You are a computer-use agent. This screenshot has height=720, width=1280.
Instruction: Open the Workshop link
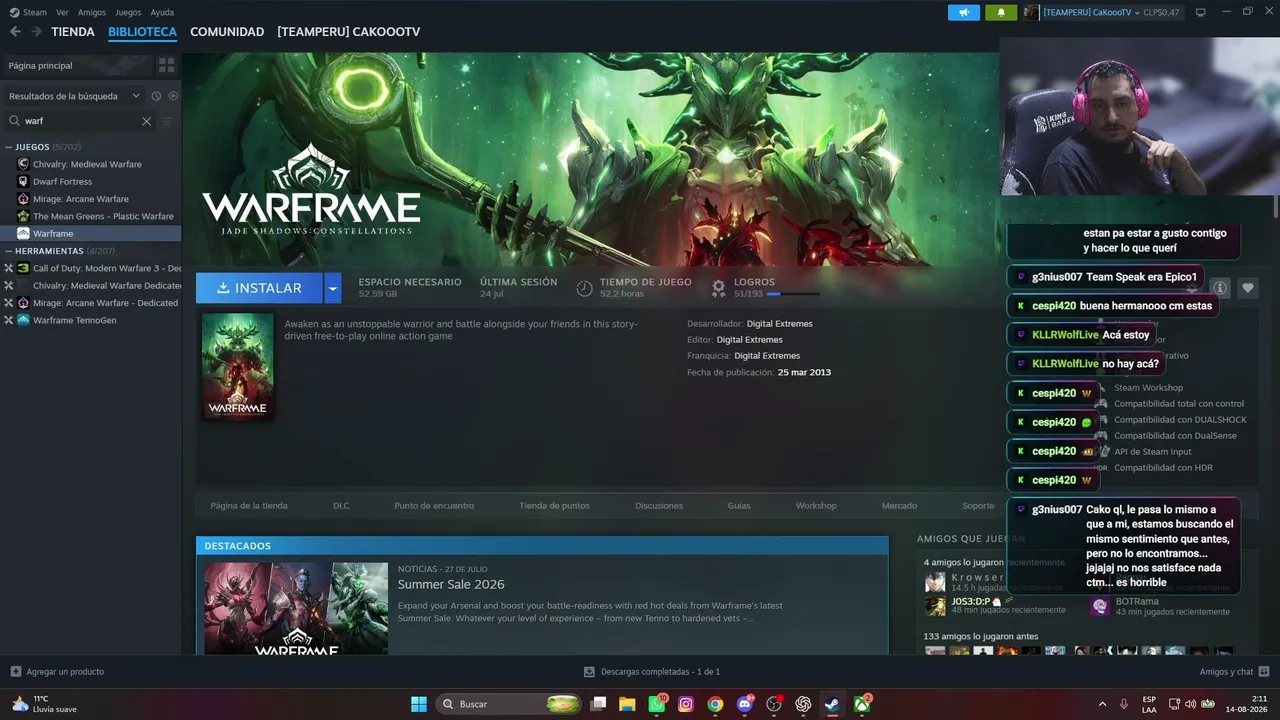[x=816, y=506]
